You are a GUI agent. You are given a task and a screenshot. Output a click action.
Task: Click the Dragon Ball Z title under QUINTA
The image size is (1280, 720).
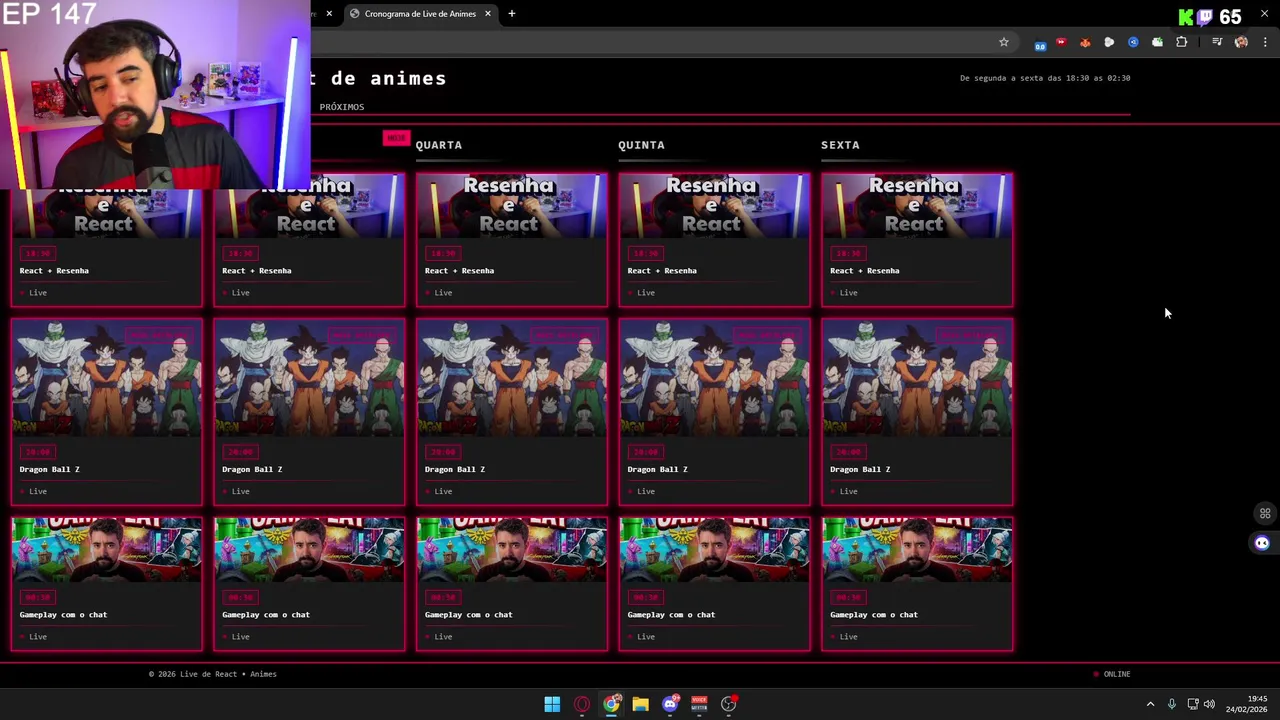click(x=657, y=469)
